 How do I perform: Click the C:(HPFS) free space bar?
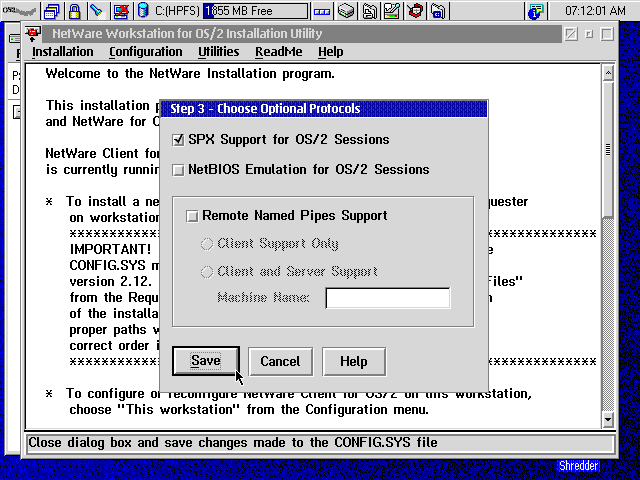coord(255,11)
